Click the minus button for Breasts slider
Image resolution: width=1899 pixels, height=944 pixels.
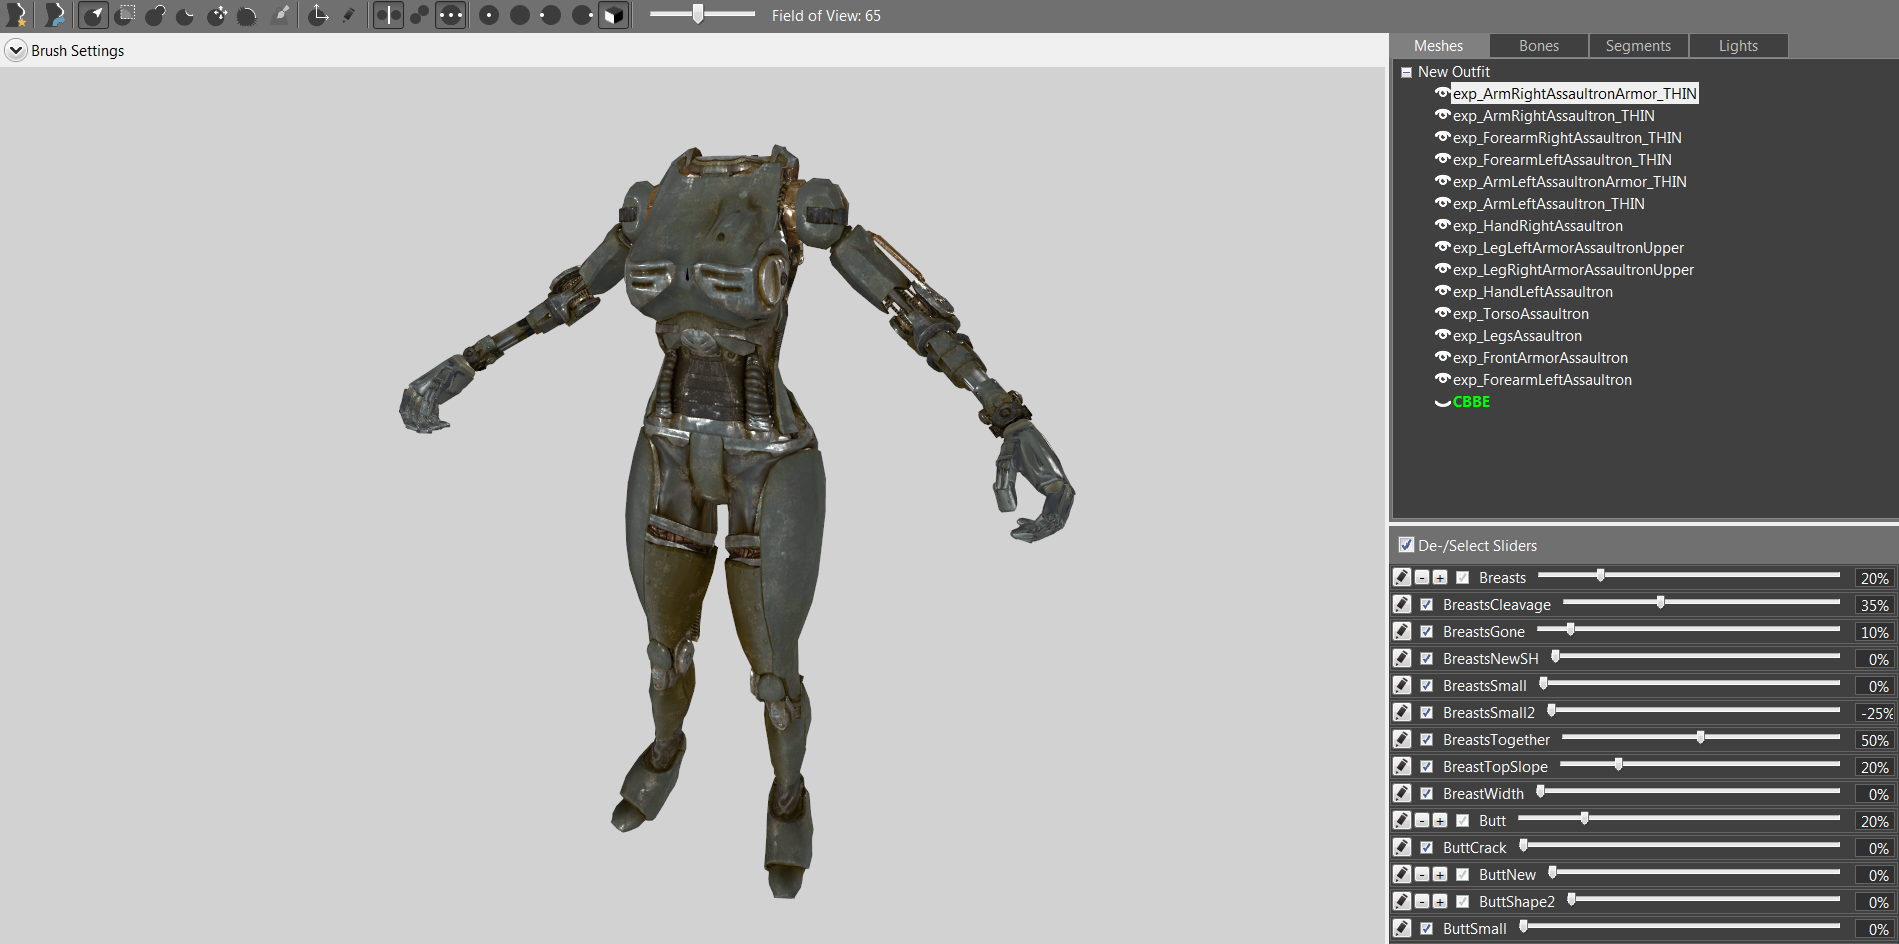click(x=1422, y=578)
